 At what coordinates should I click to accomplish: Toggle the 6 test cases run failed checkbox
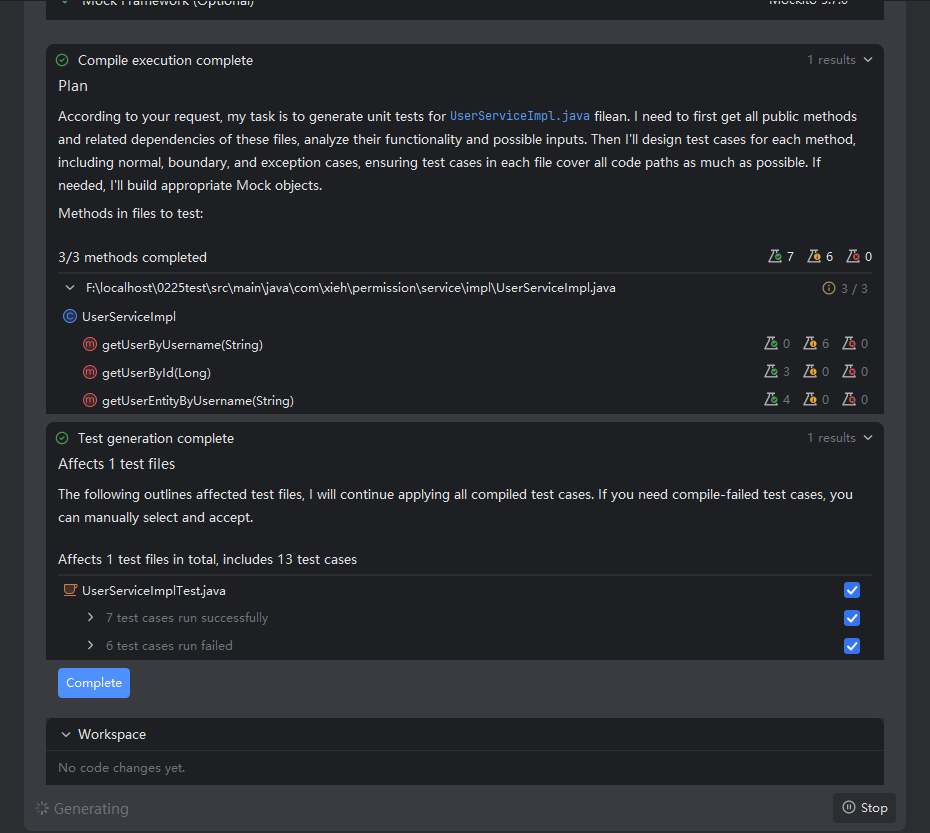click(x=852, y=647)
